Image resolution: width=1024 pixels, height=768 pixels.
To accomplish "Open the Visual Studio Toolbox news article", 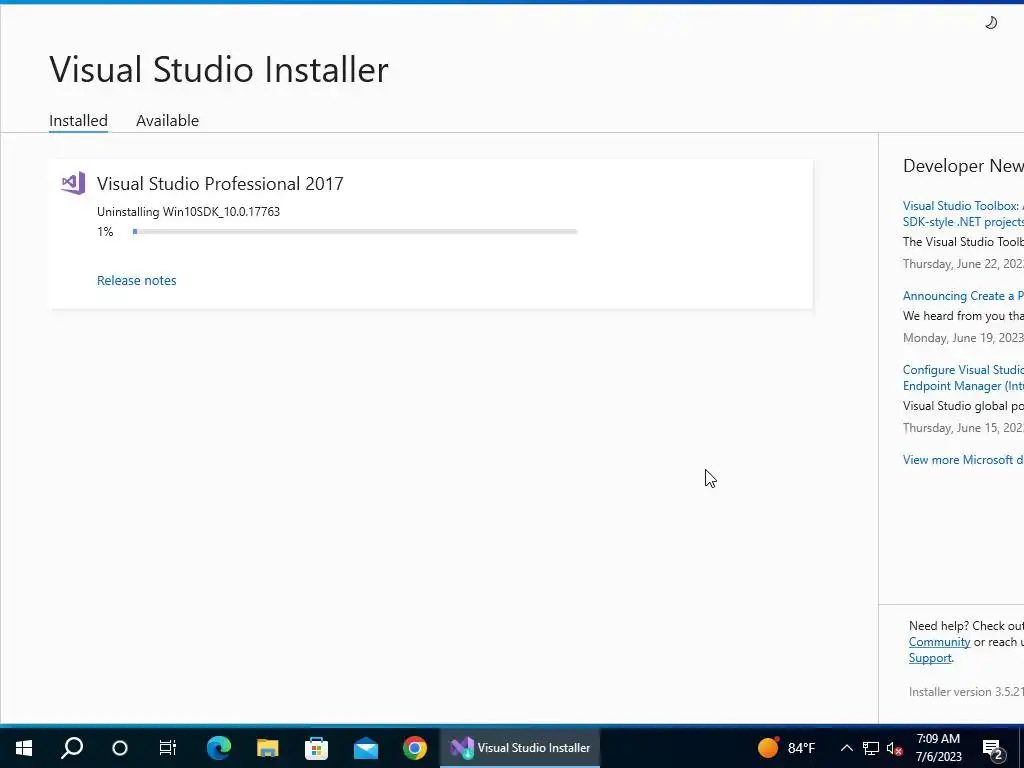I will click(963, 214).
